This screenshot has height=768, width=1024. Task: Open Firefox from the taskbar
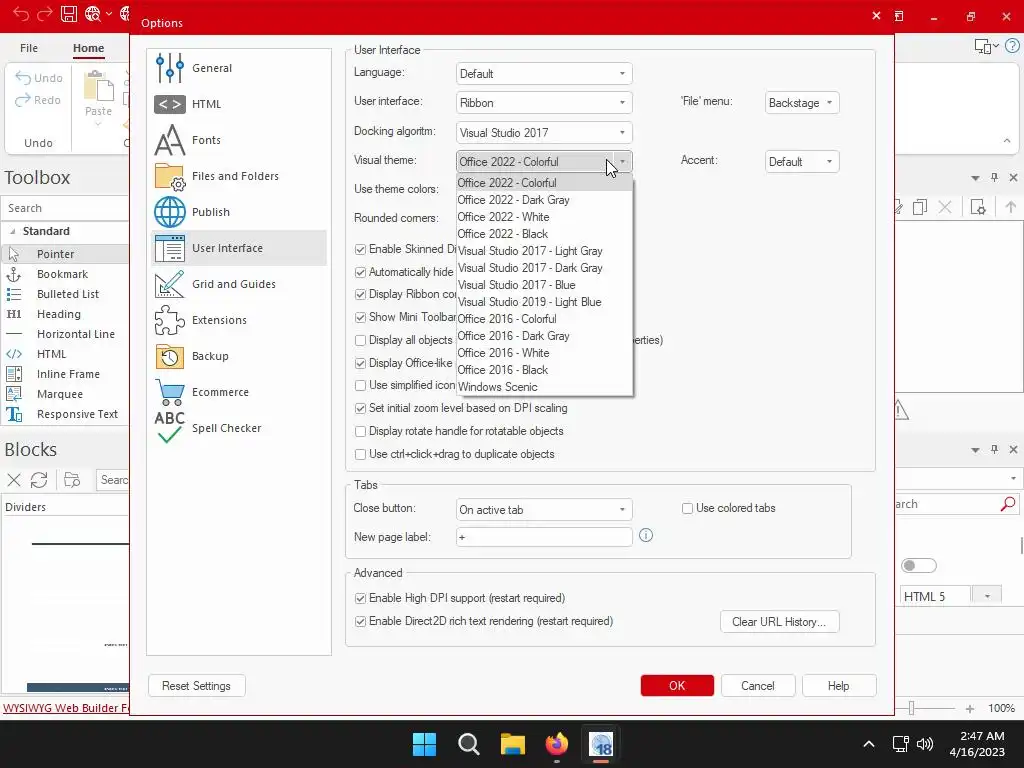556,744
